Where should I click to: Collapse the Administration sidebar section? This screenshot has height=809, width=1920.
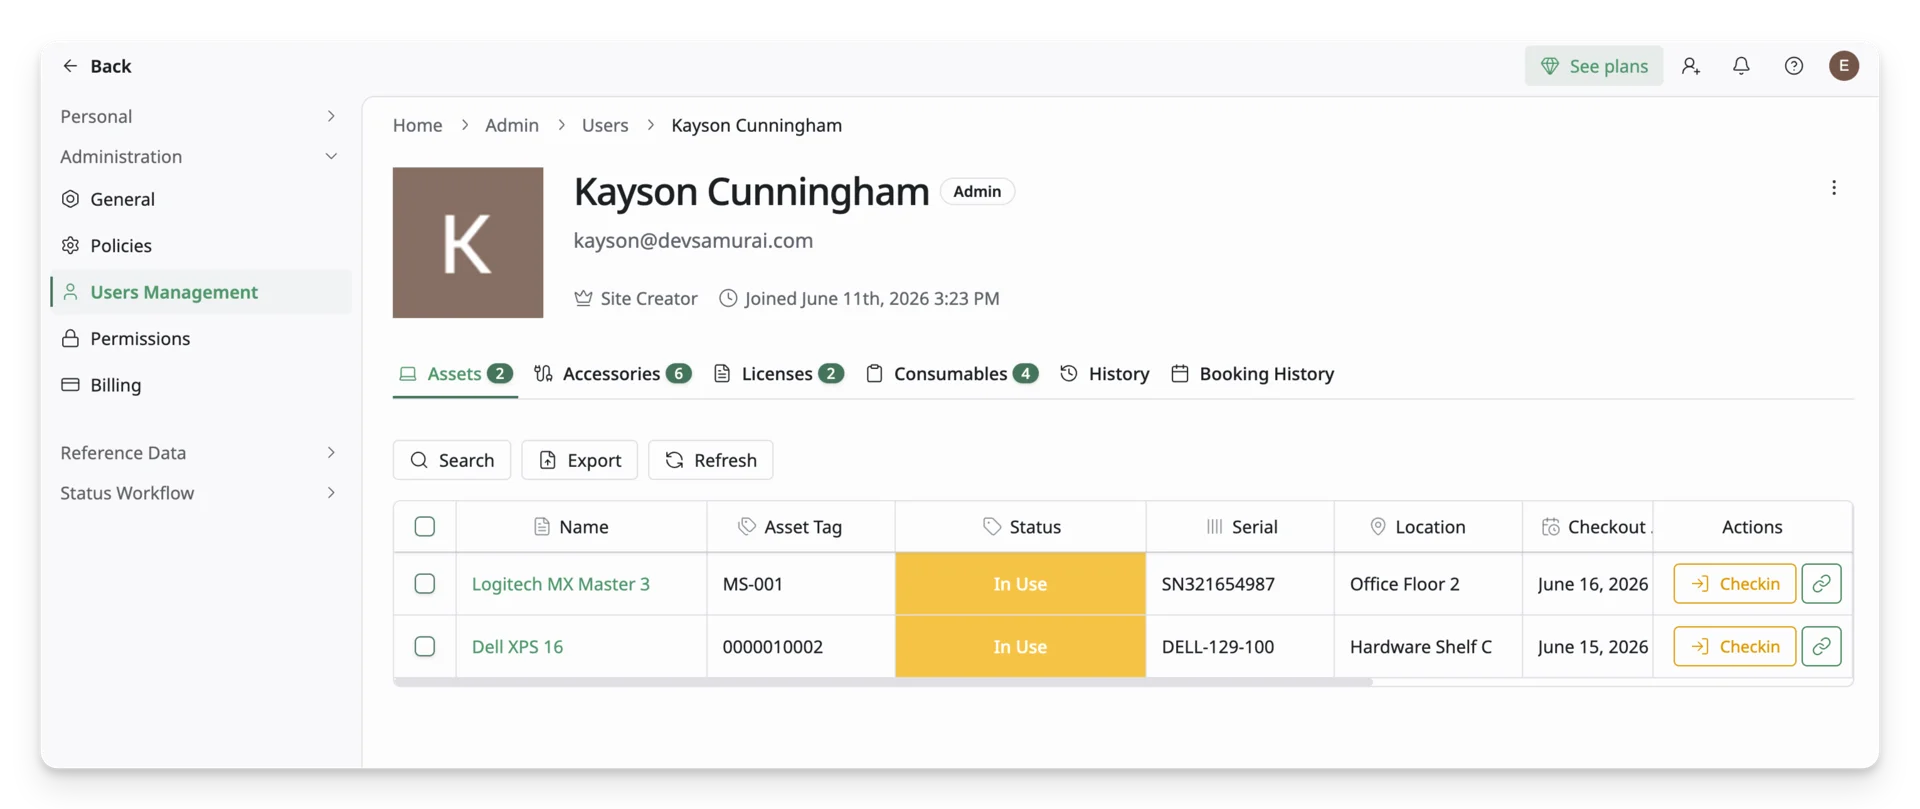(x=200, y=157)
